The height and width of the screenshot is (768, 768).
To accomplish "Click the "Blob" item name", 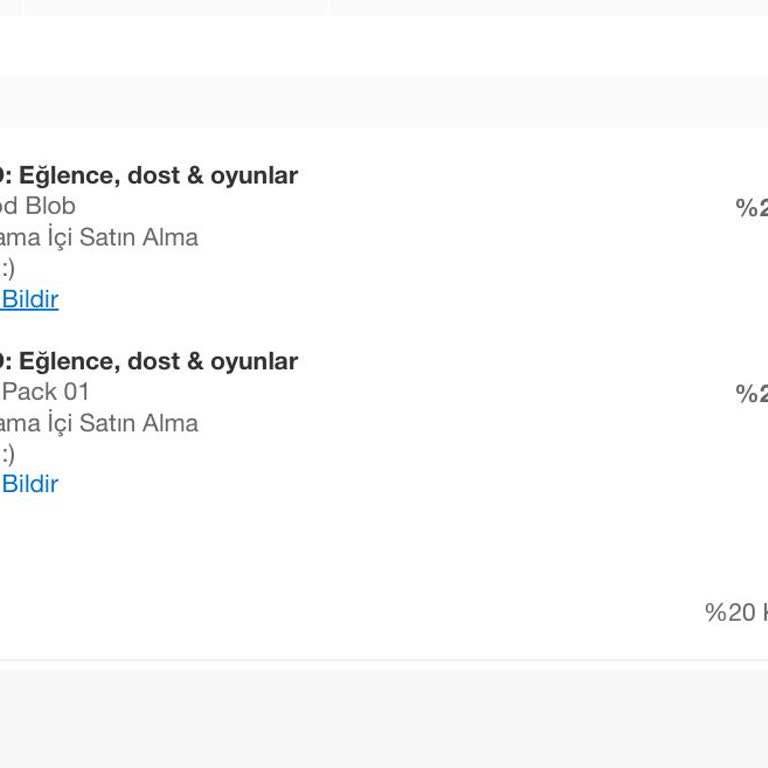I will 50,206.
